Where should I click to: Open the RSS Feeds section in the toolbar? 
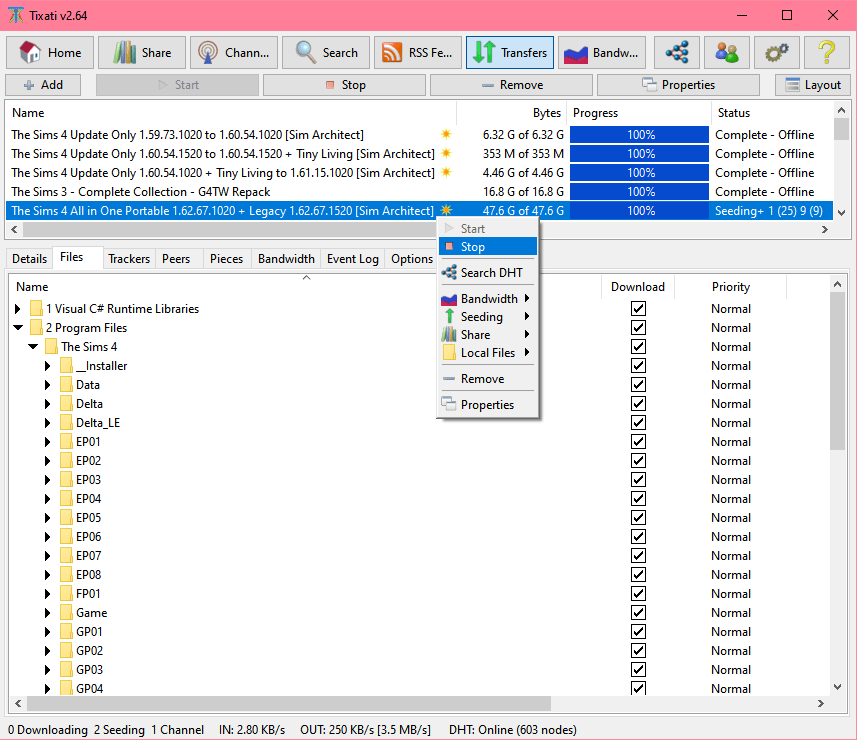tap(418, 52)
